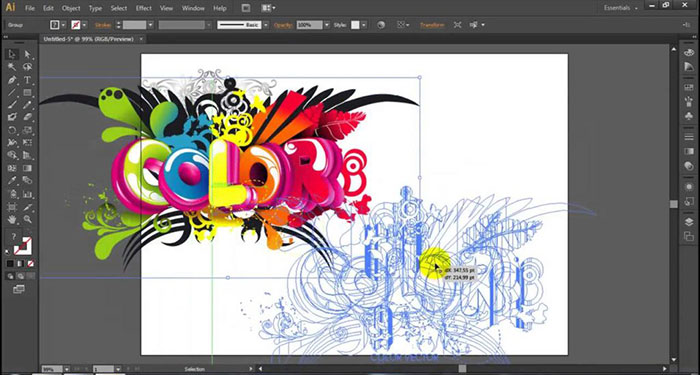Select the Perspective Grid tool
Image resolution: width=700 pixels, height=375 pixels.
click(28, 156)
